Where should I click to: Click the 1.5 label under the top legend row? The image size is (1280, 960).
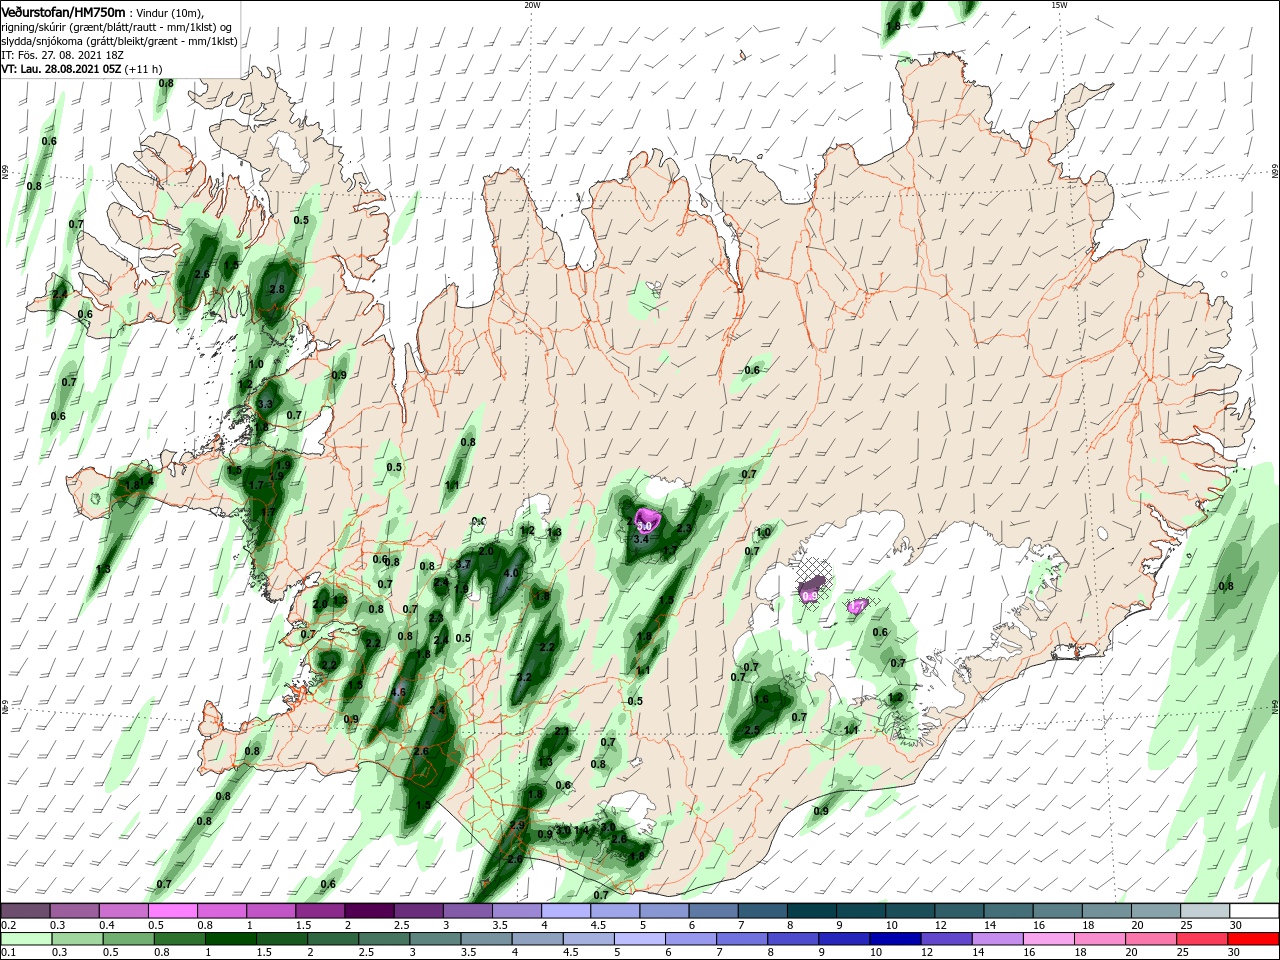(x=303, y=925)
